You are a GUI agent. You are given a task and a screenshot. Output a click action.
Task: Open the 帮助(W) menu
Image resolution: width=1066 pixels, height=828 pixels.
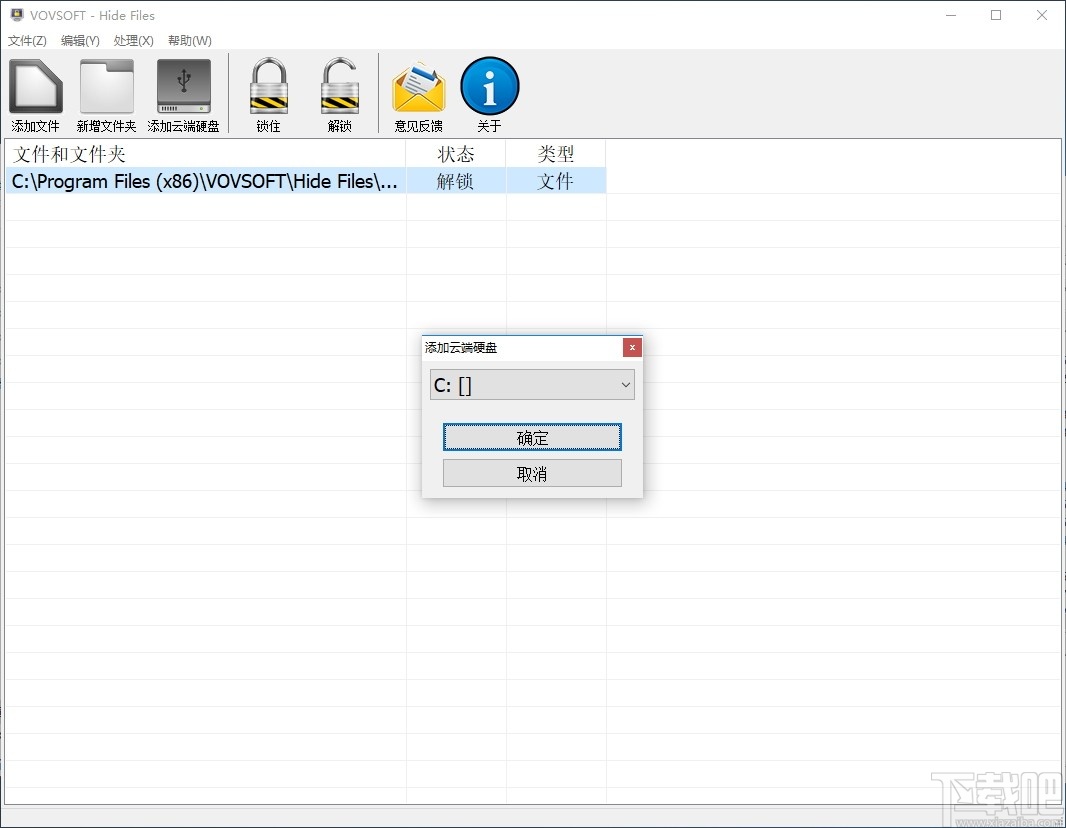point(189,41)
